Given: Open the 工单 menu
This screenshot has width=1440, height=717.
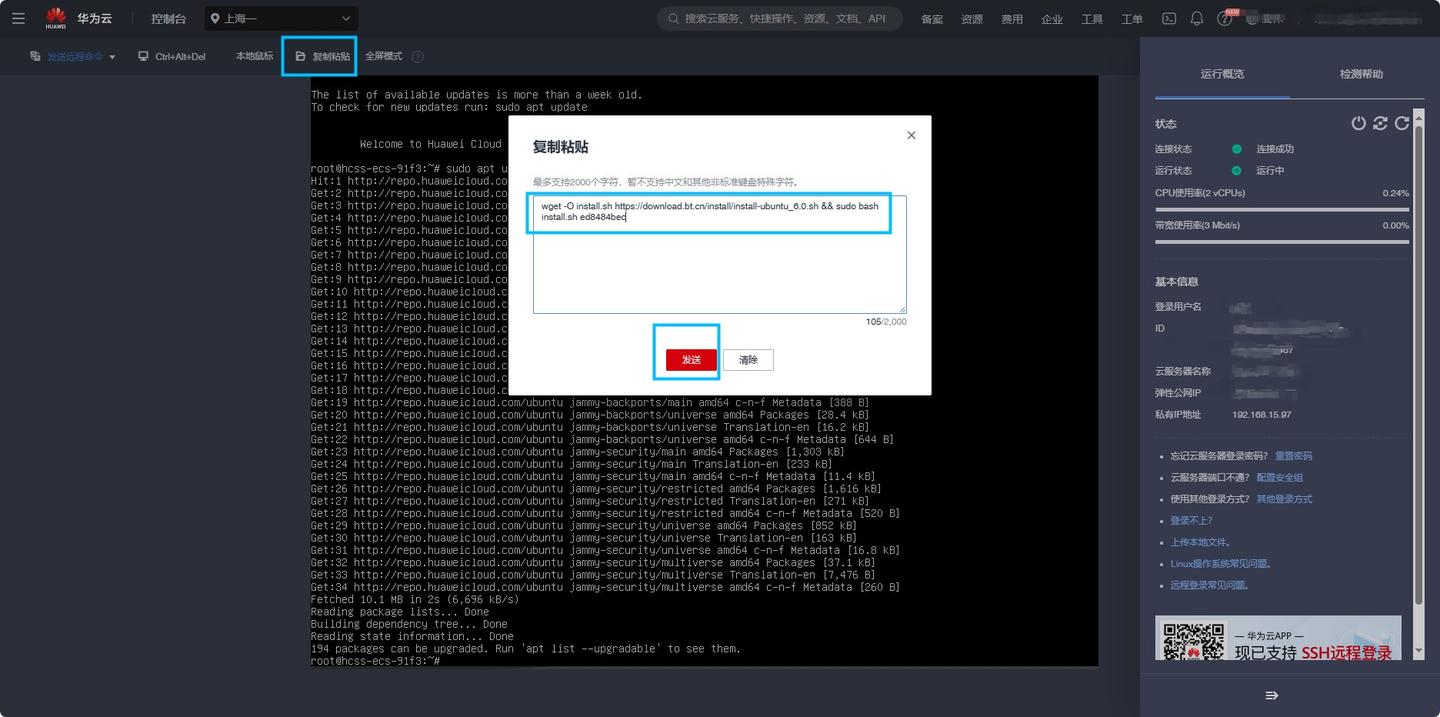Looking at the screenshot, I should [x=1132, y=19].
